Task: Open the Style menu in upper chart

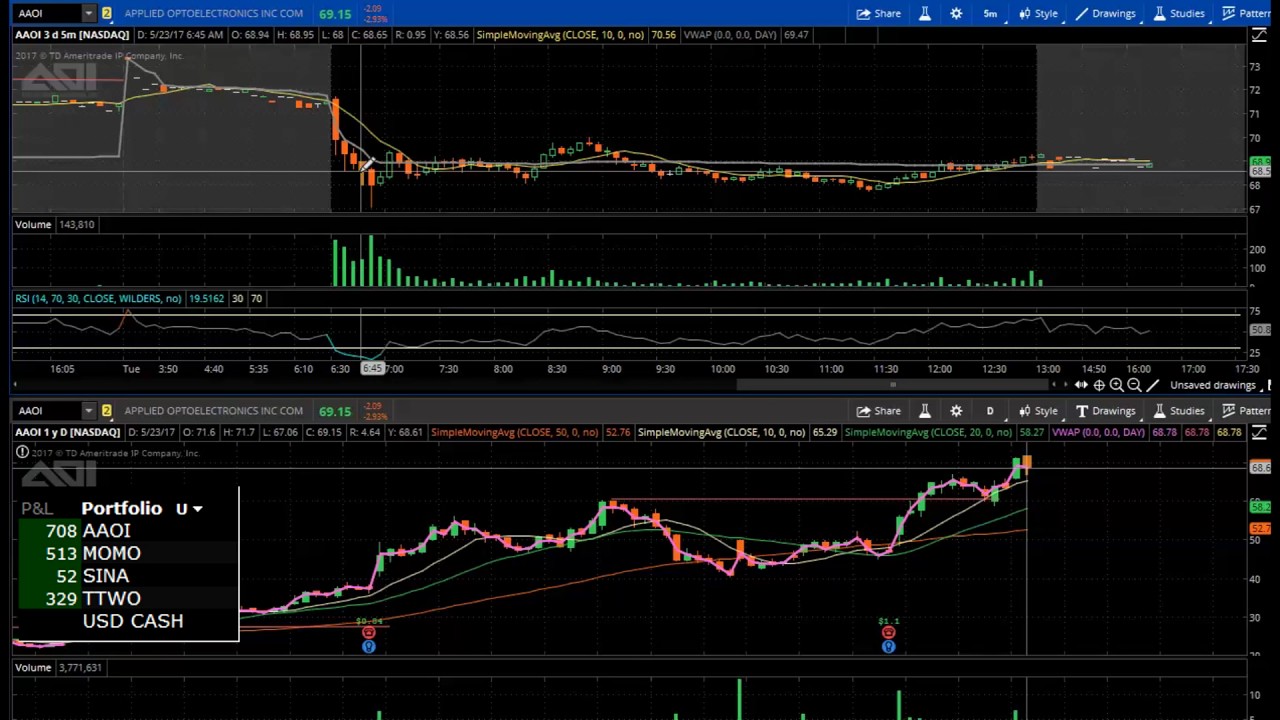Action: 1038,14
